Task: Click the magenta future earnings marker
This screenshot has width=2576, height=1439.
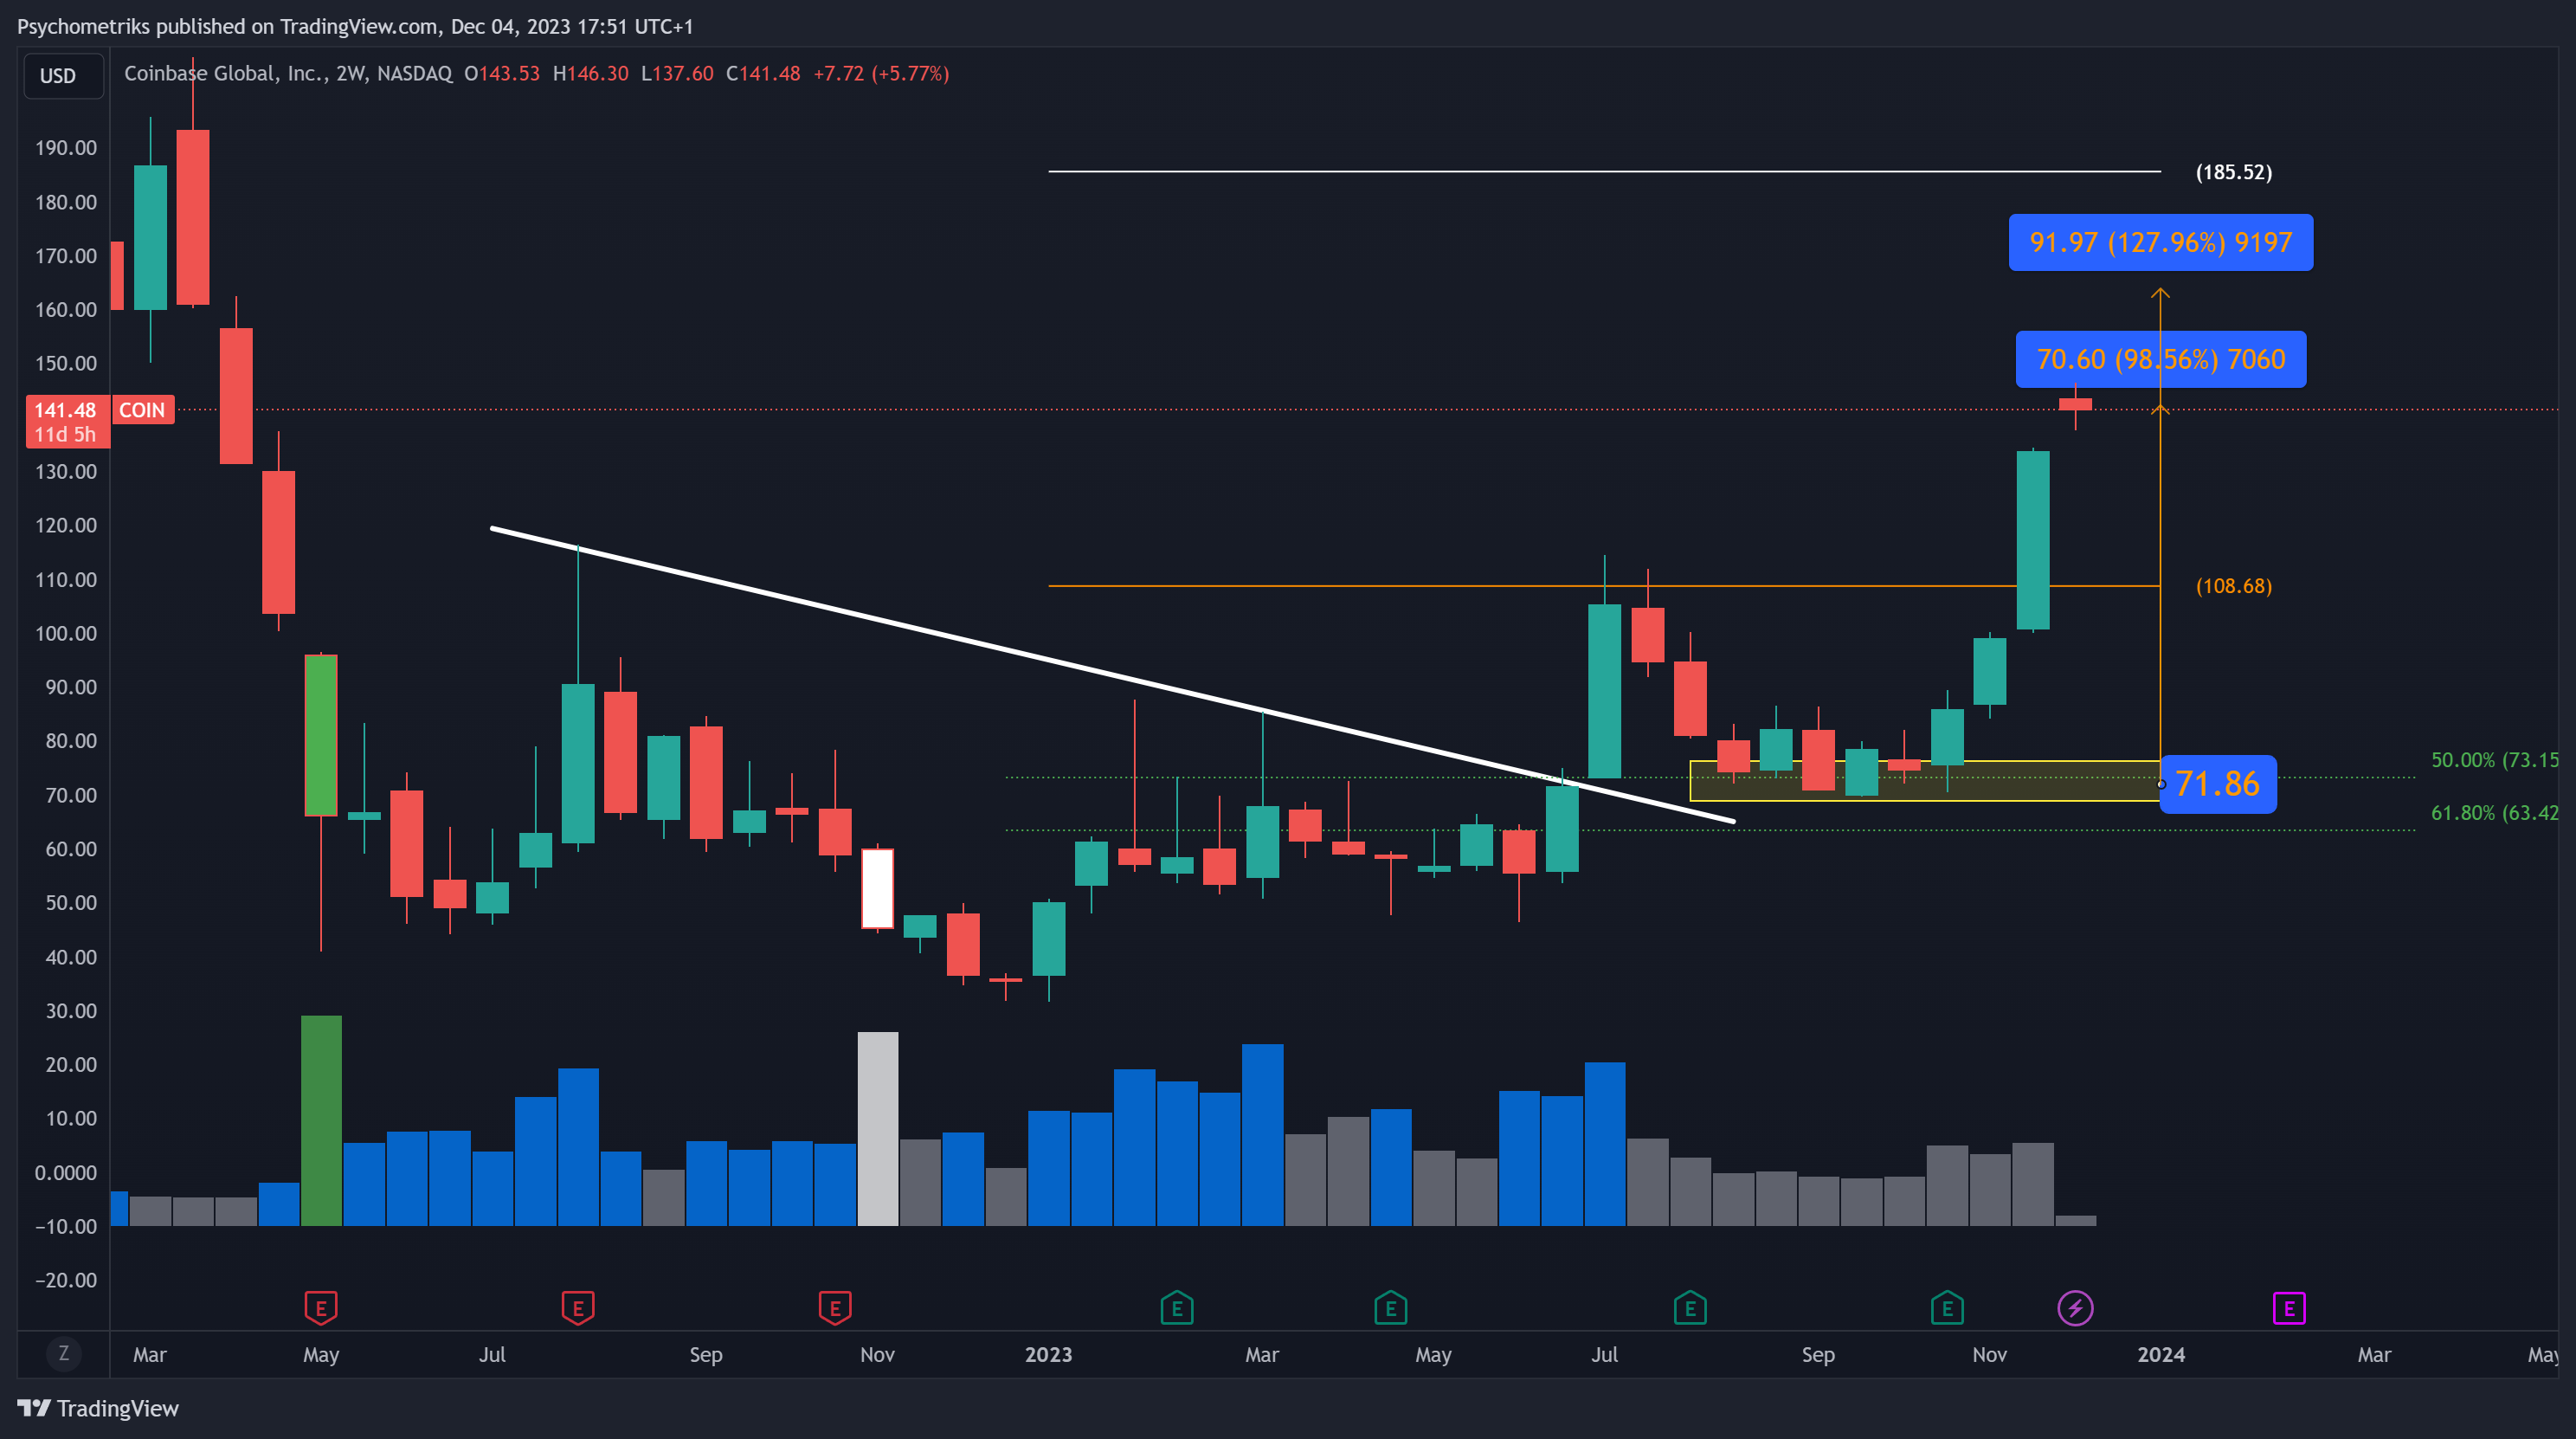Action: coord(2289,1308)
